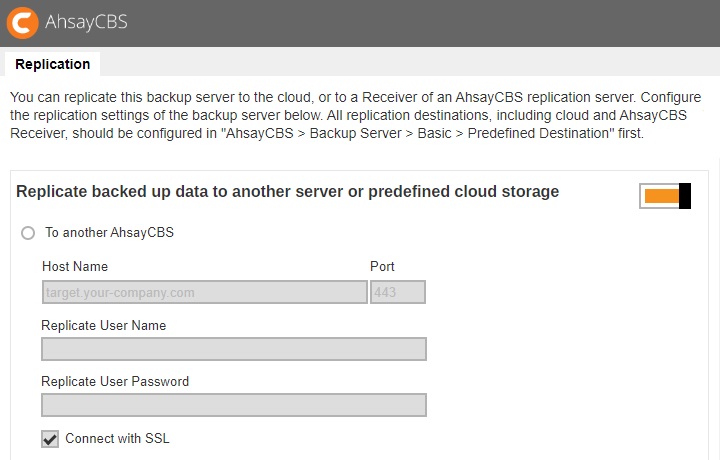Click the orange AhsayCBS logo icon
The image size is (720, 460).
click(x=24, y=21)
